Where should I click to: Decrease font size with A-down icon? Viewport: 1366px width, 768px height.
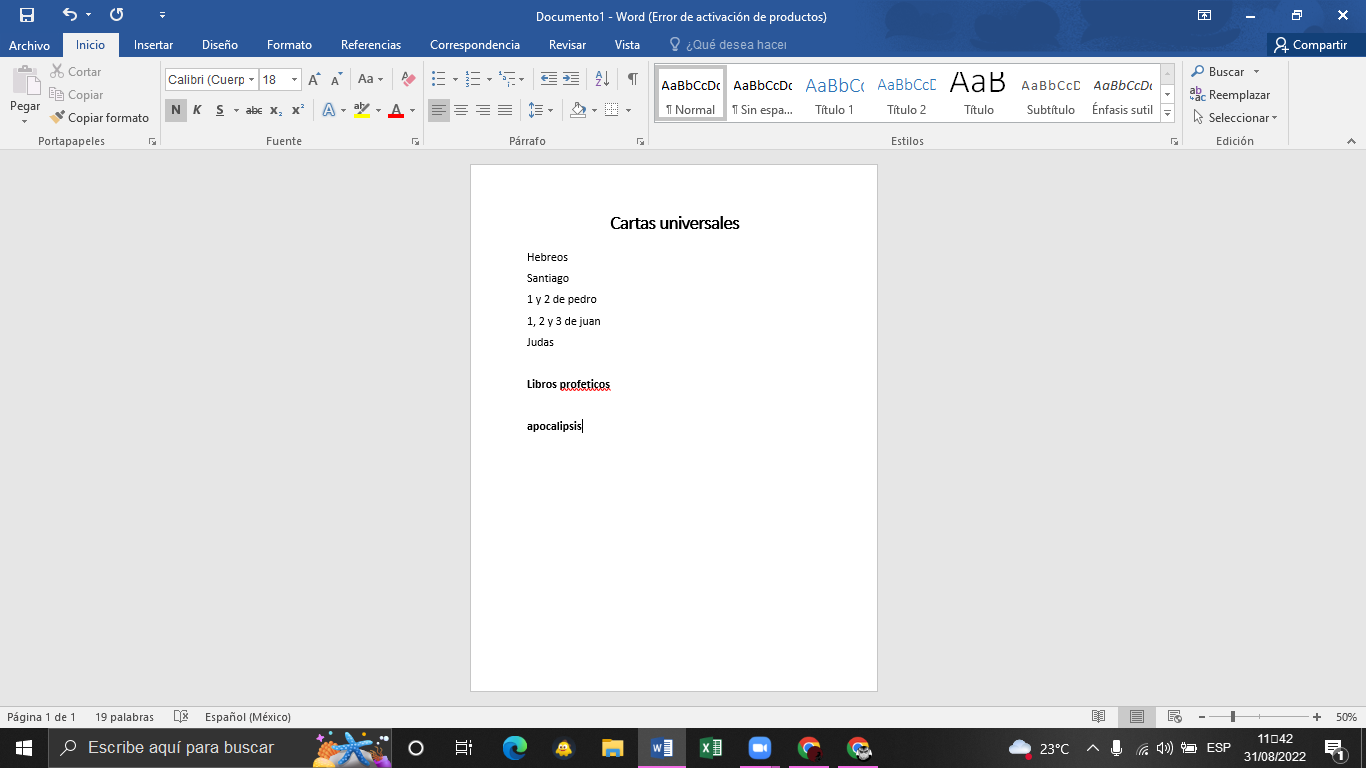click(x=337, y=79)
